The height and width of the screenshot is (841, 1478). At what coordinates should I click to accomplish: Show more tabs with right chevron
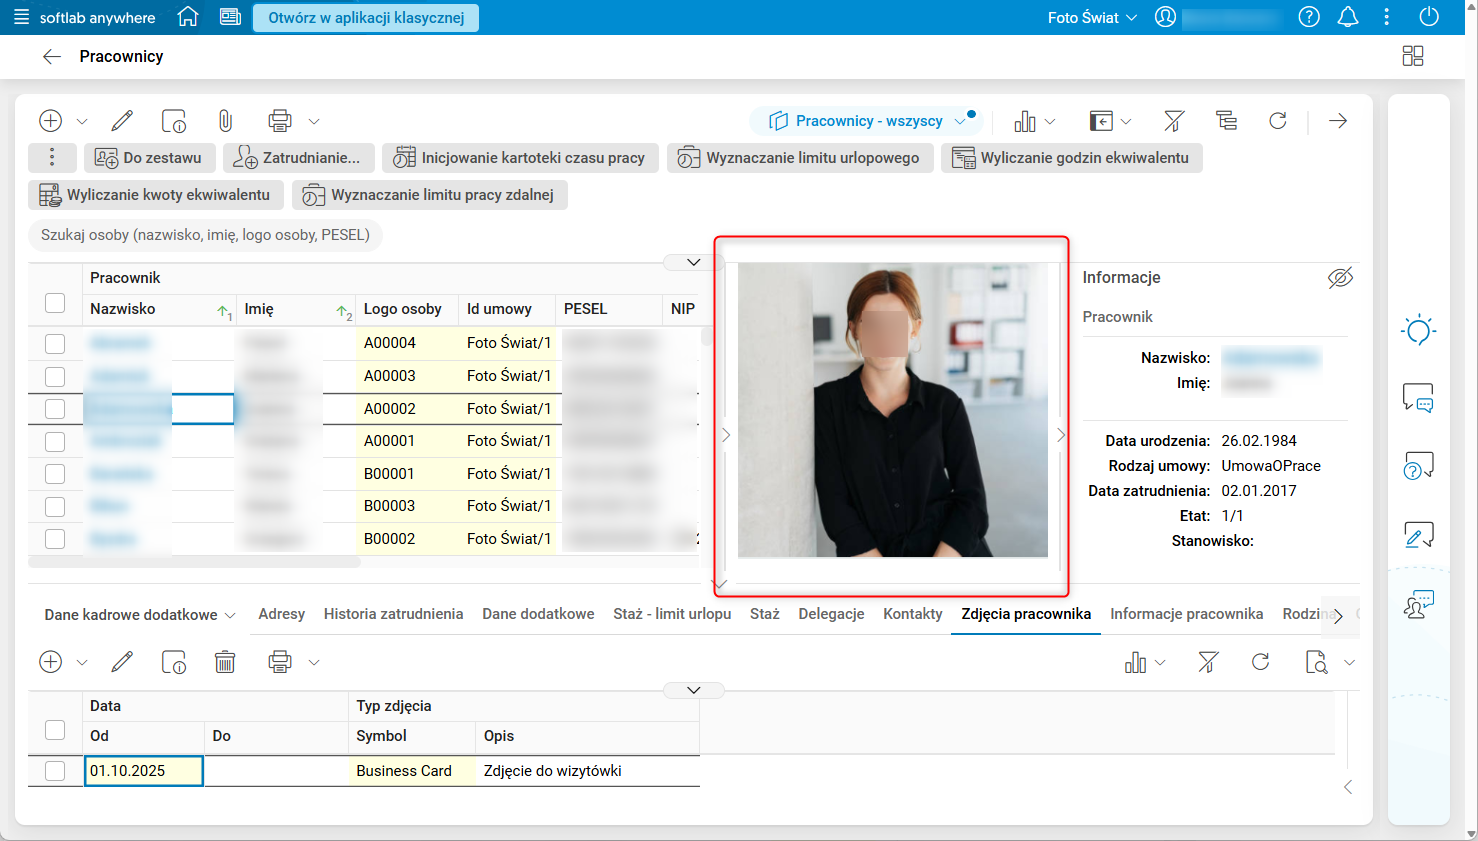click(1338, 616)
